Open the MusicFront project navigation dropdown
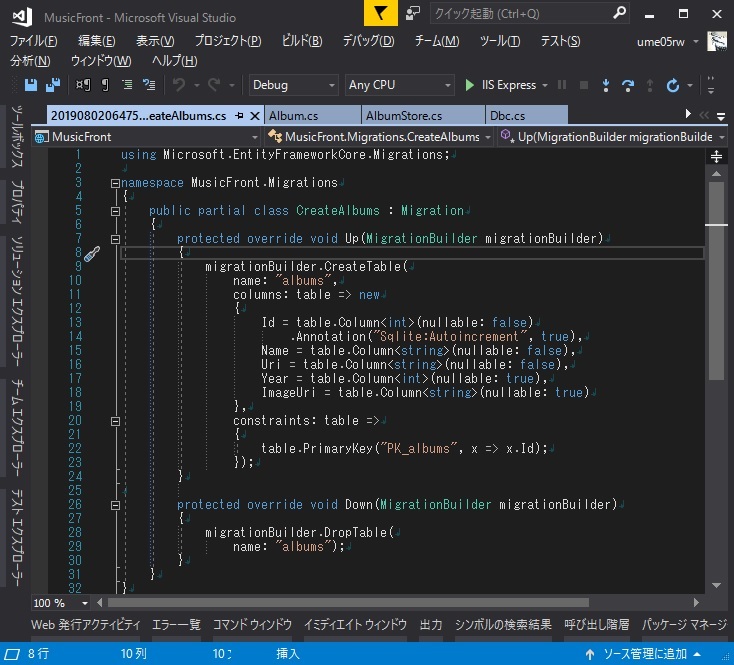Image resolution: width=734 pixels, height=665 pixels. point(147,137)
